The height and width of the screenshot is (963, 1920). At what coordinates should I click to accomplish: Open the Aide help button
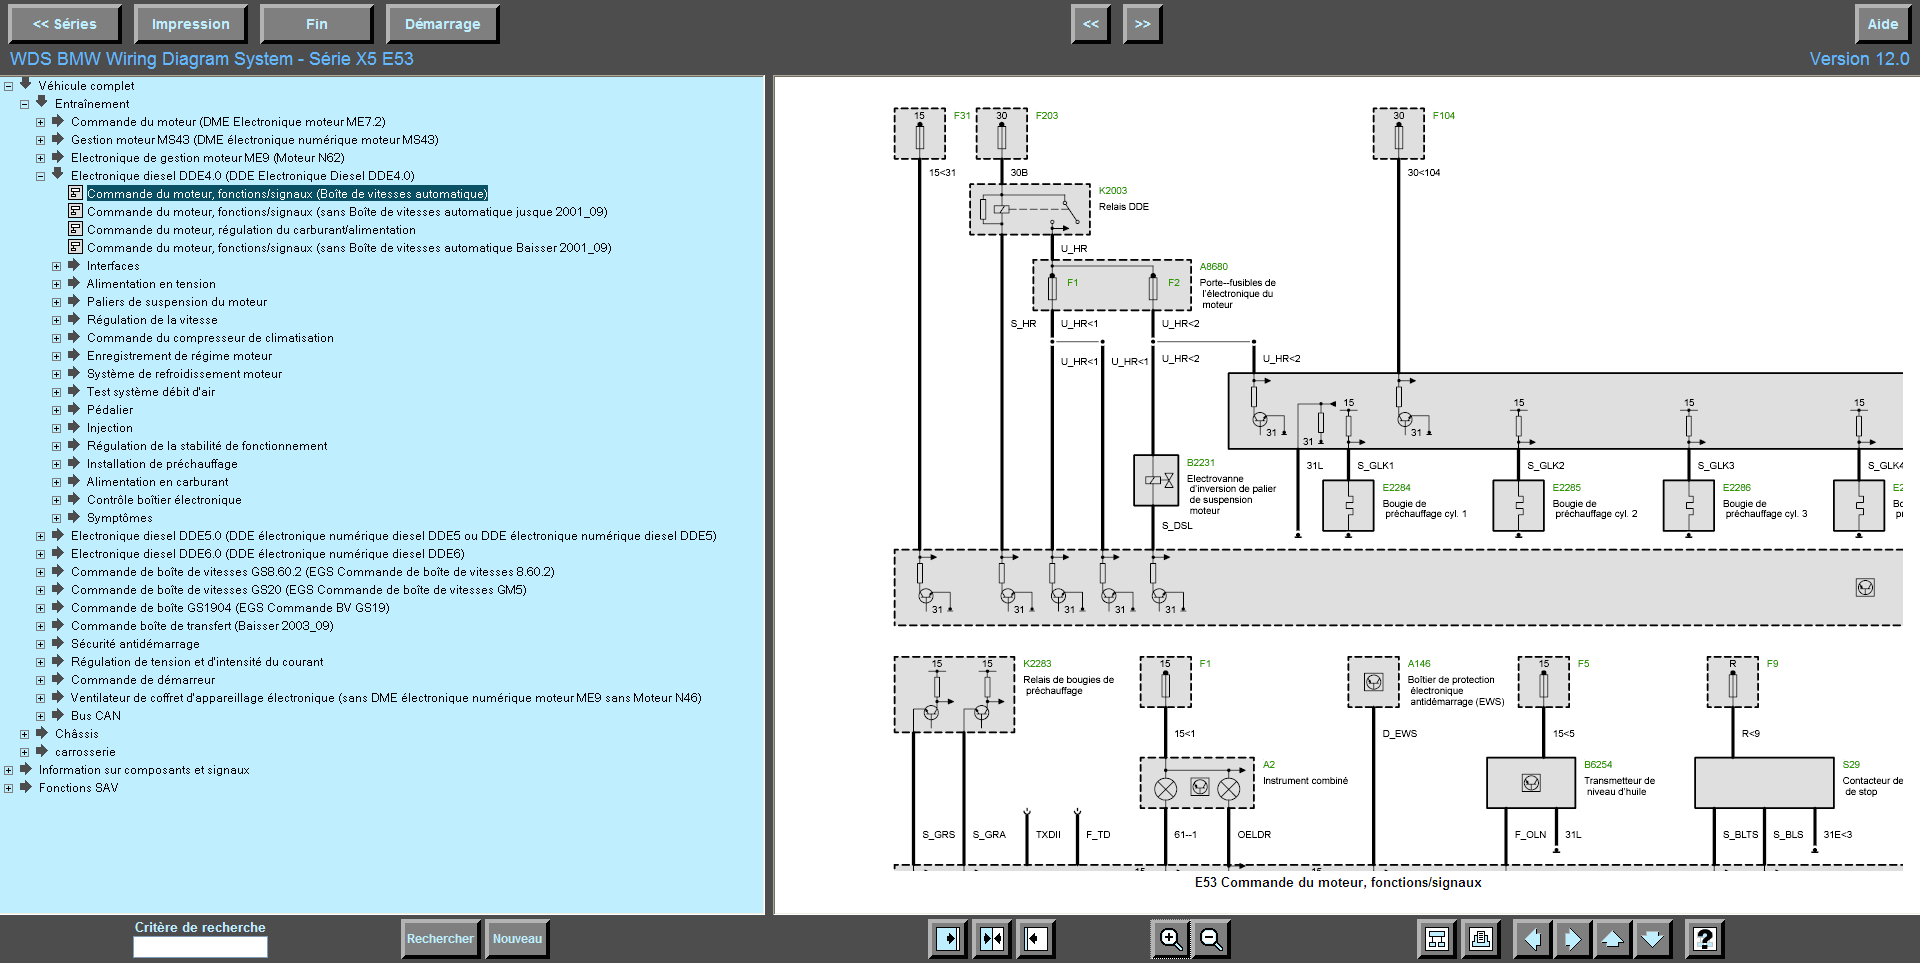point(1882,24)
